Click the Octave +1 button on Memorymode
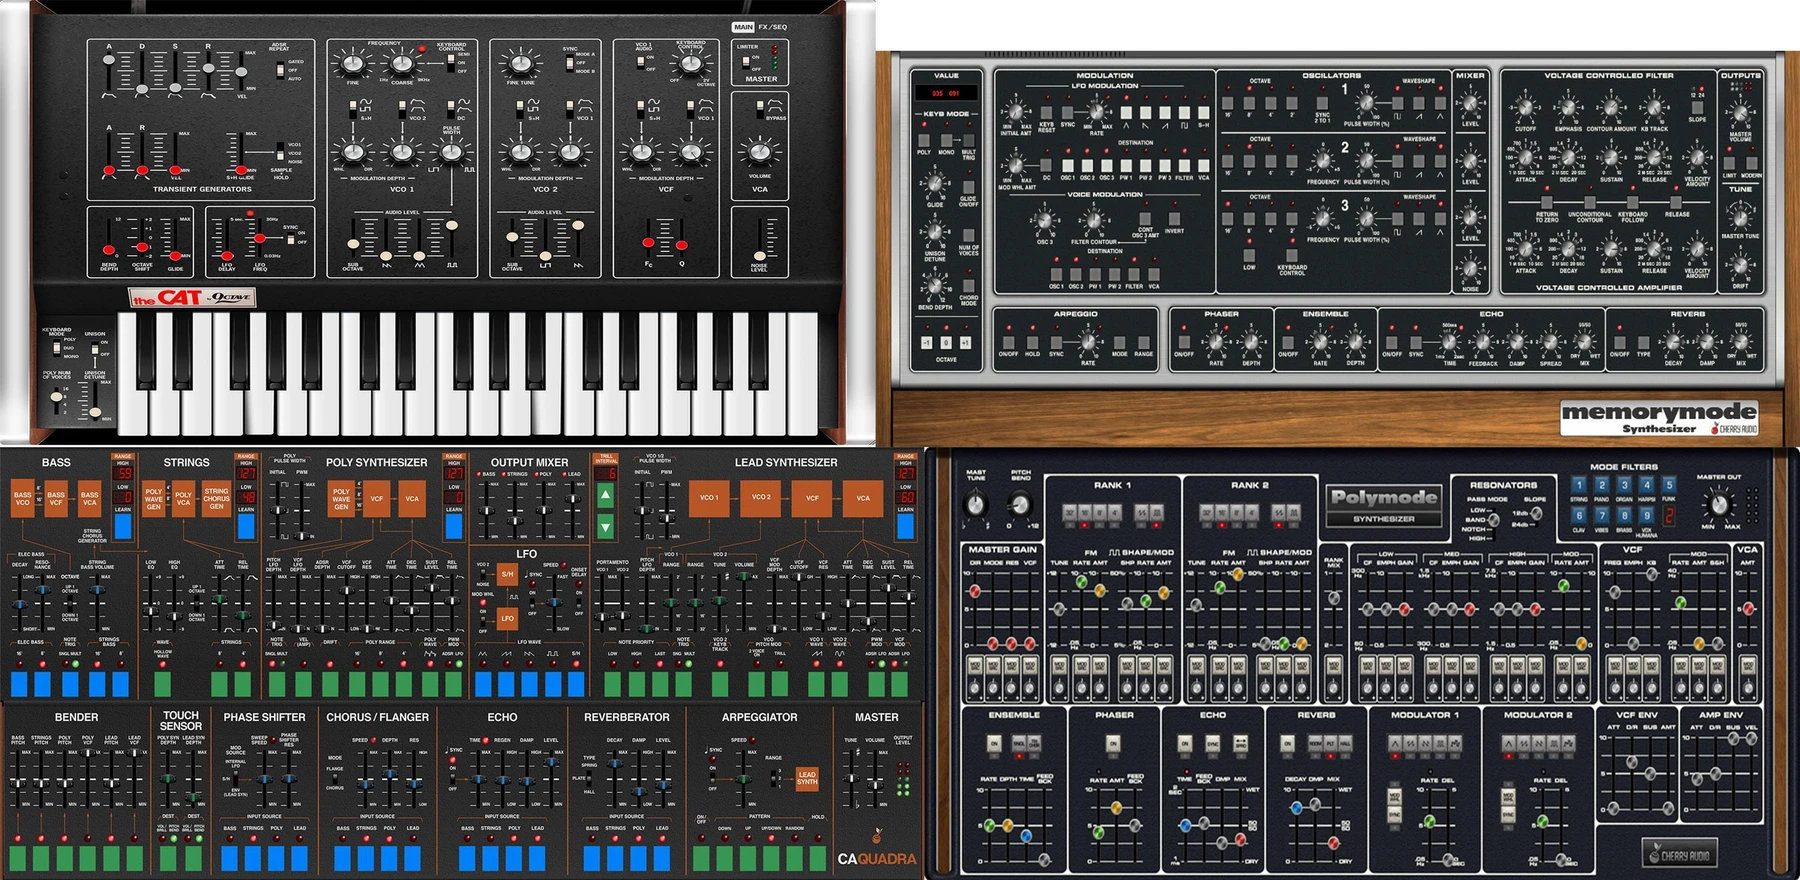 pos(965,342)
